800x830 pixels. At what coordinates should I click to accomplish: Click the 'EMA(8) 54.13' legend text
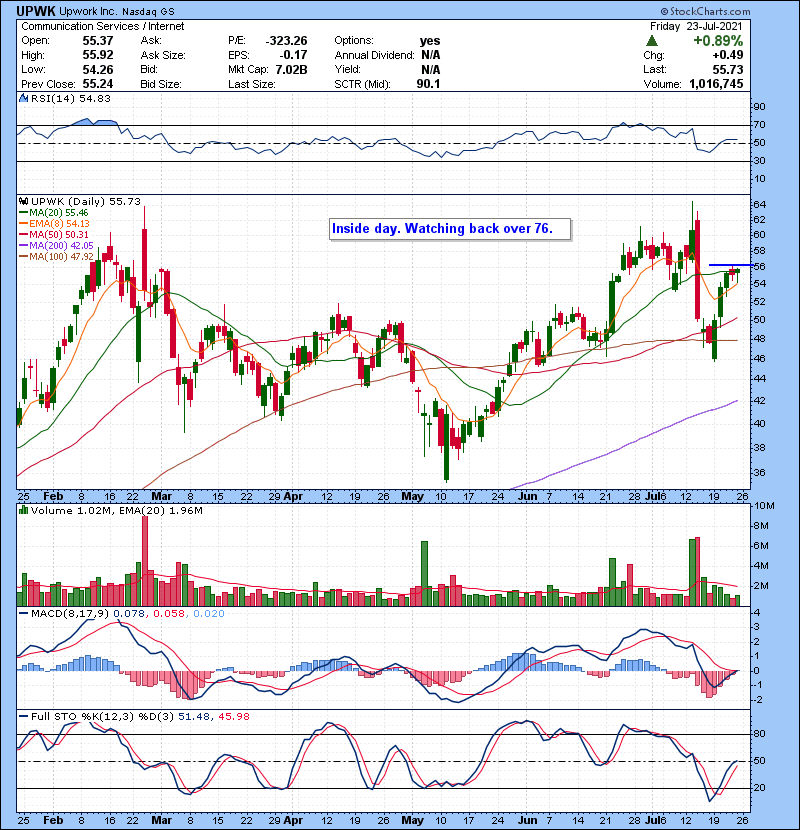click(x=59, y=224)
